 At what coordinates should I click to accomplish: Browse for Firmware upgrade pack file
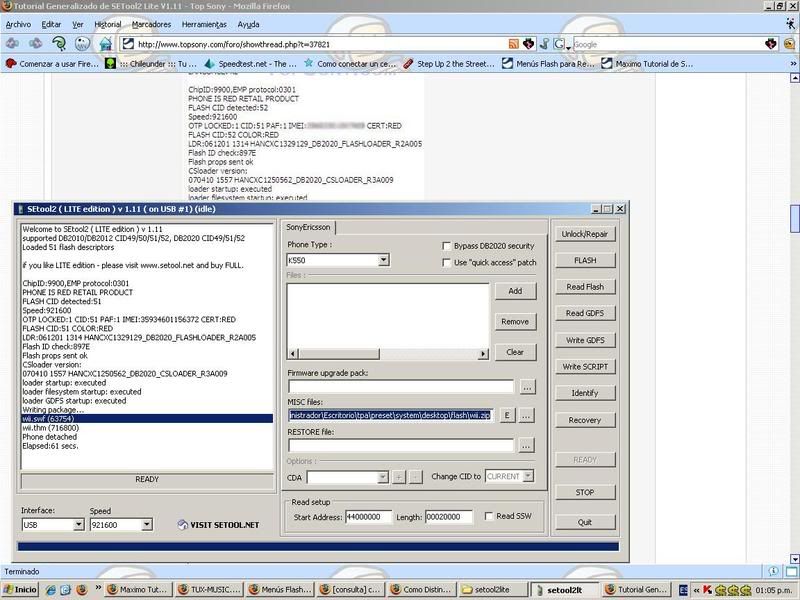tap(527, 387)
